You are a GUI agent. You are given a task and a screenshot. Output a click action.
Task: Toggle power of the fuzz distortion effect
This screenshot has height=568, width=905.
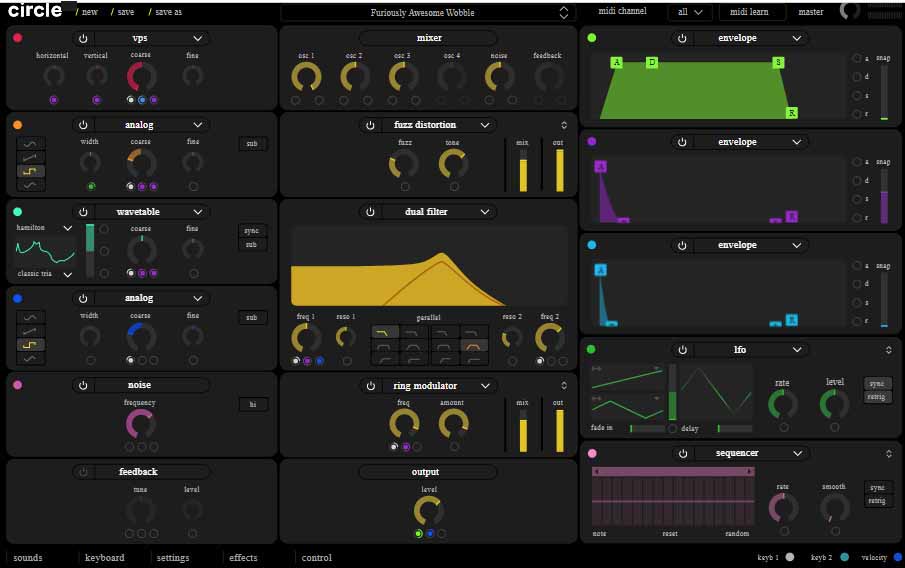tap(371, 125)
